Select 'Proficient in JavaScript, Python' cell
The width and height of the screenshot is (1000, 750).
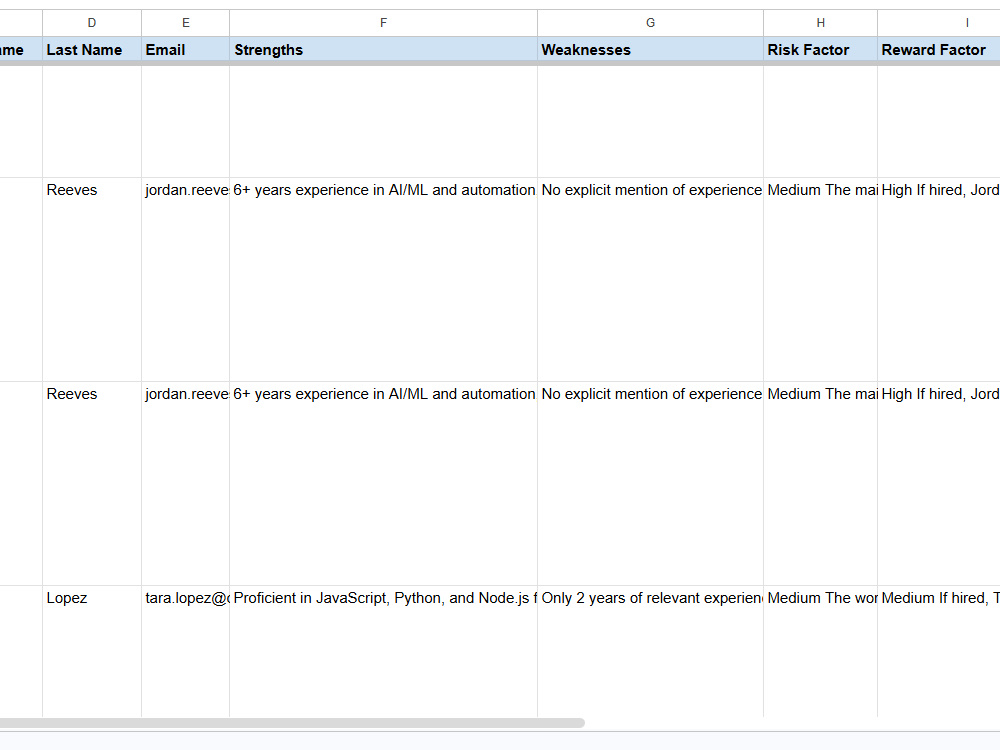tap(383, 651)
